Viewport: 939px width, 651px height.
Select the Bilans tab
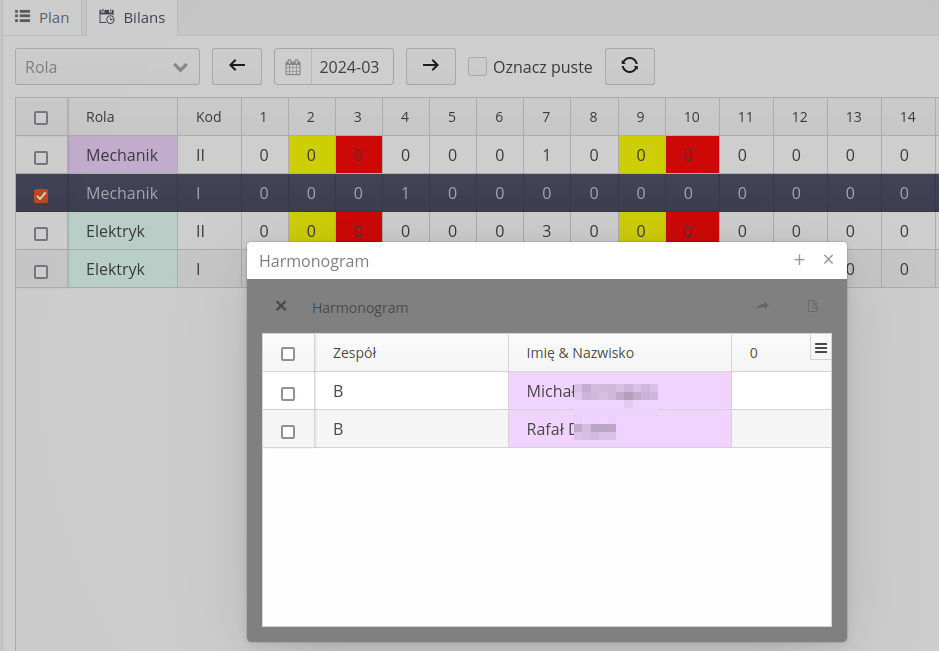[x=132, y=18]
